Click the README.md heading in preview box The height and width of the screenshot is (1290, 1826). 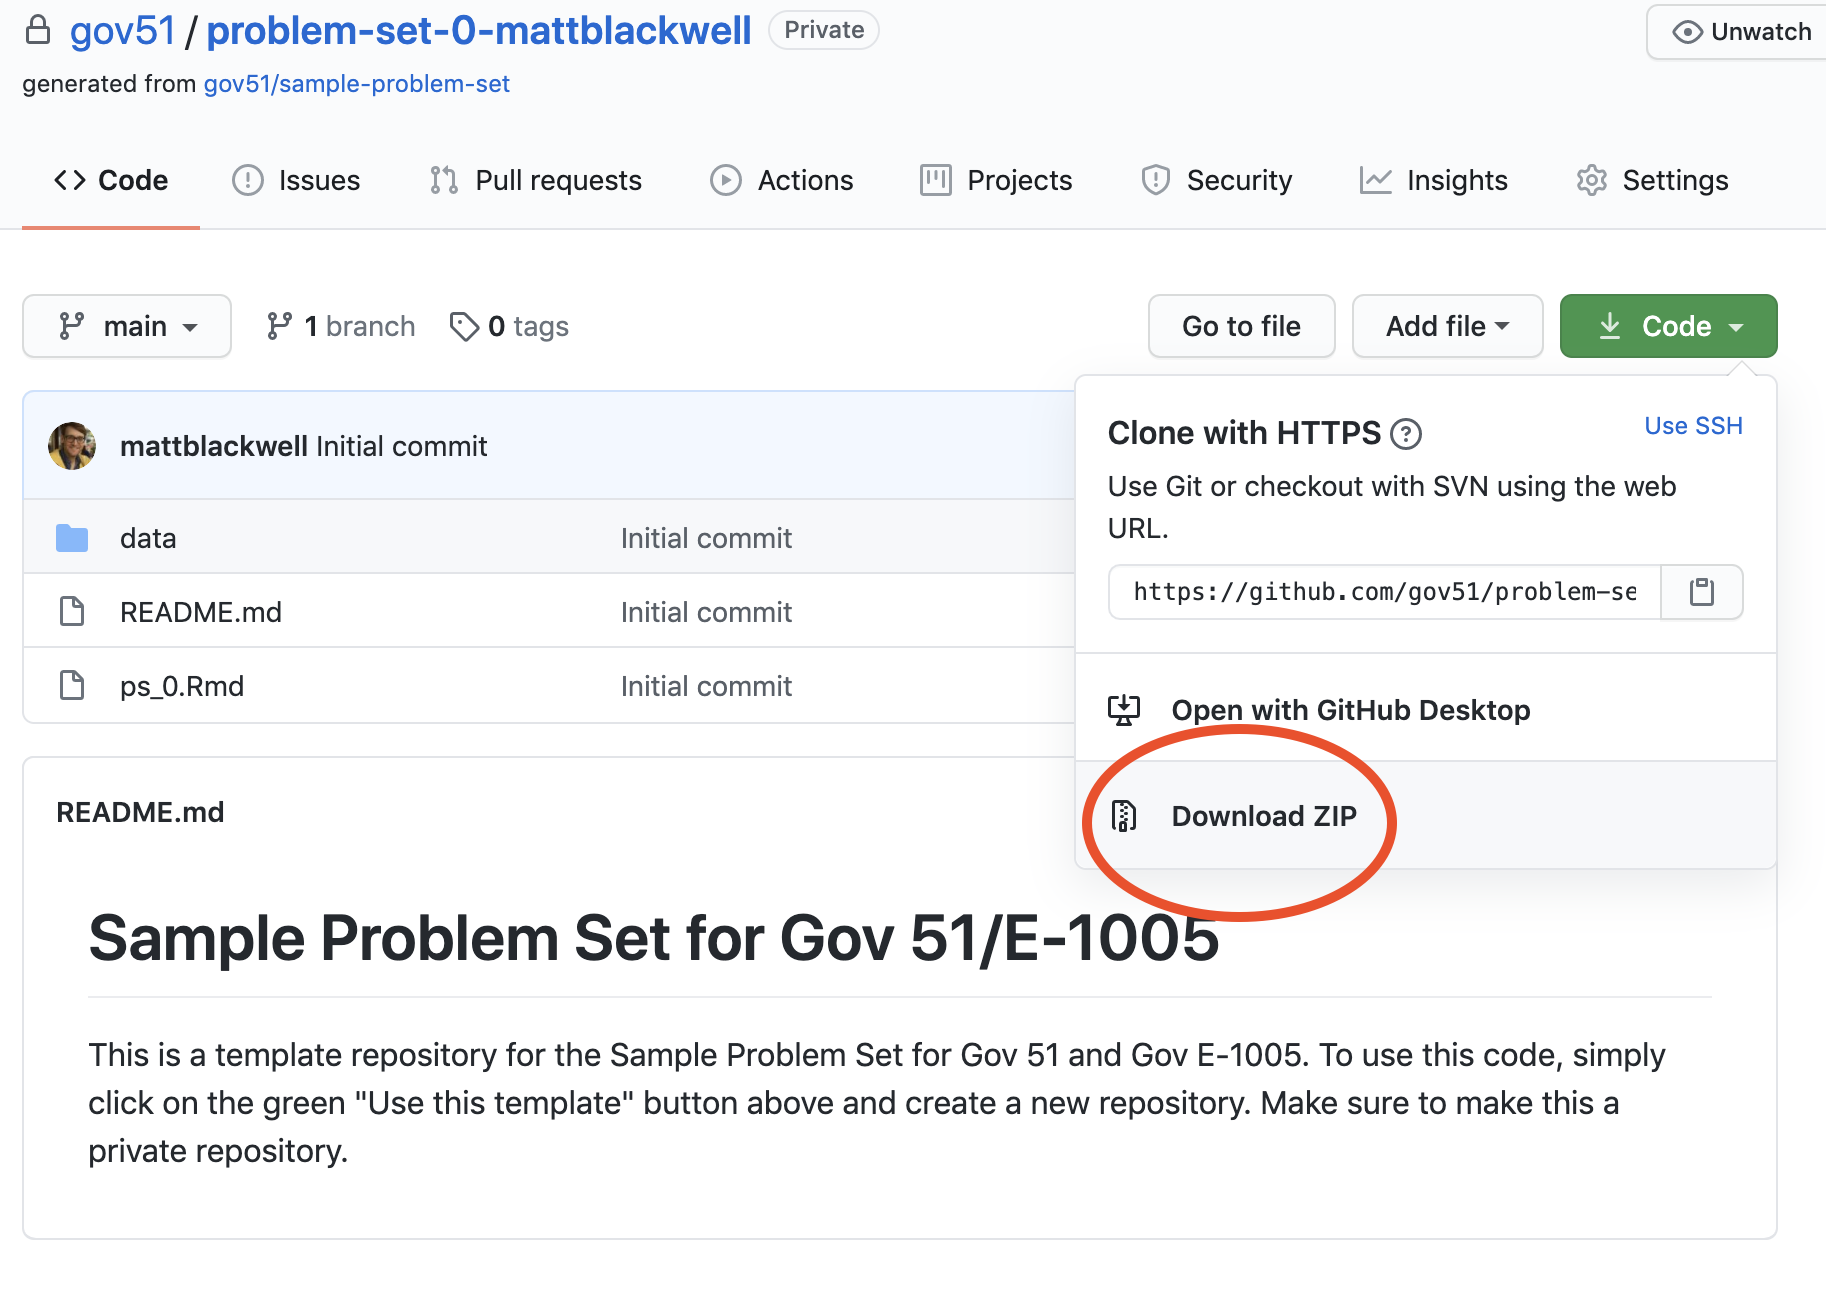click(140, 812)
